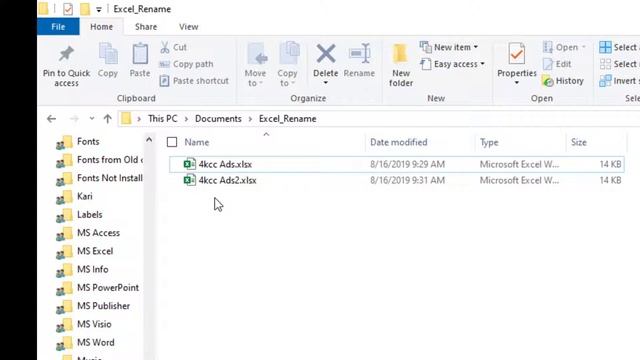The image size is (640, 360).
Task: Switch to the Home ribbon tab
Action: [x=102, y=27]
